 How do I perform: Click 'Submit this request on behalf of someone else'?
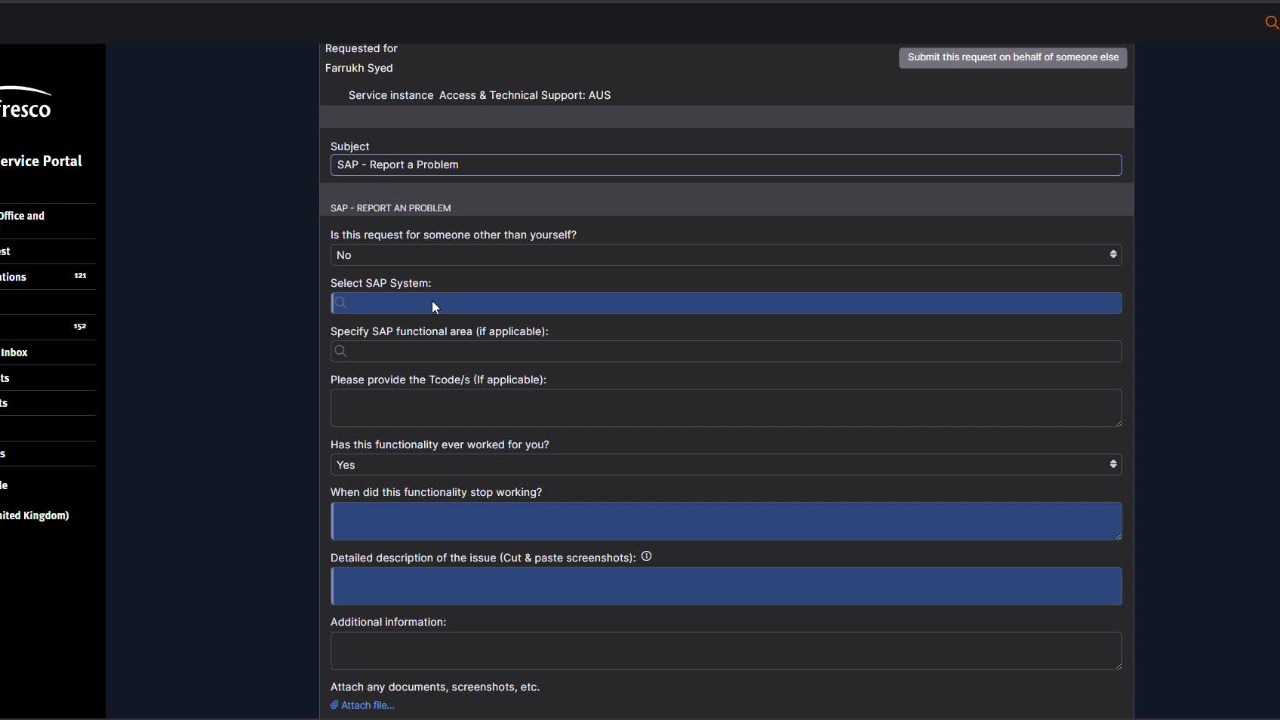point(1013,57)
